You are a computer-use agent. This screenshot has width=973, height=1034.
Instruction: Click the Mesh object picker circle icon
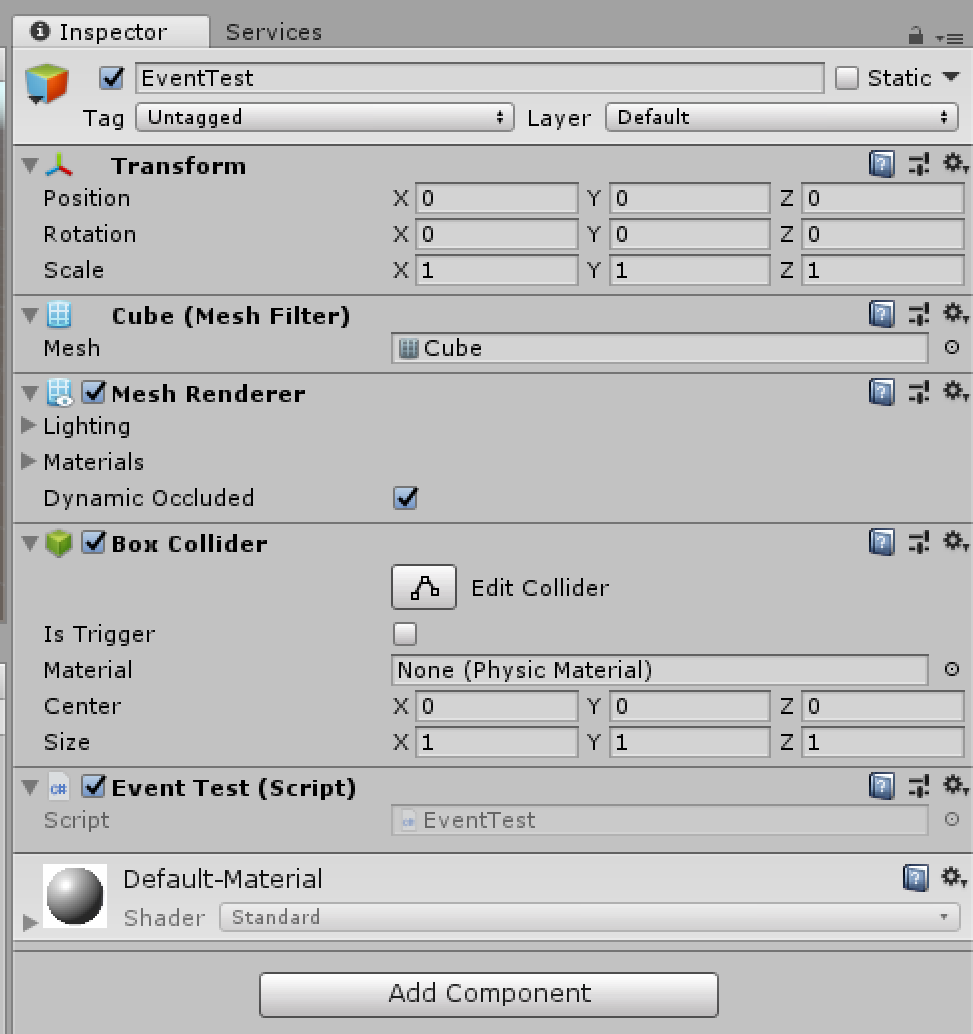[951, 348]
